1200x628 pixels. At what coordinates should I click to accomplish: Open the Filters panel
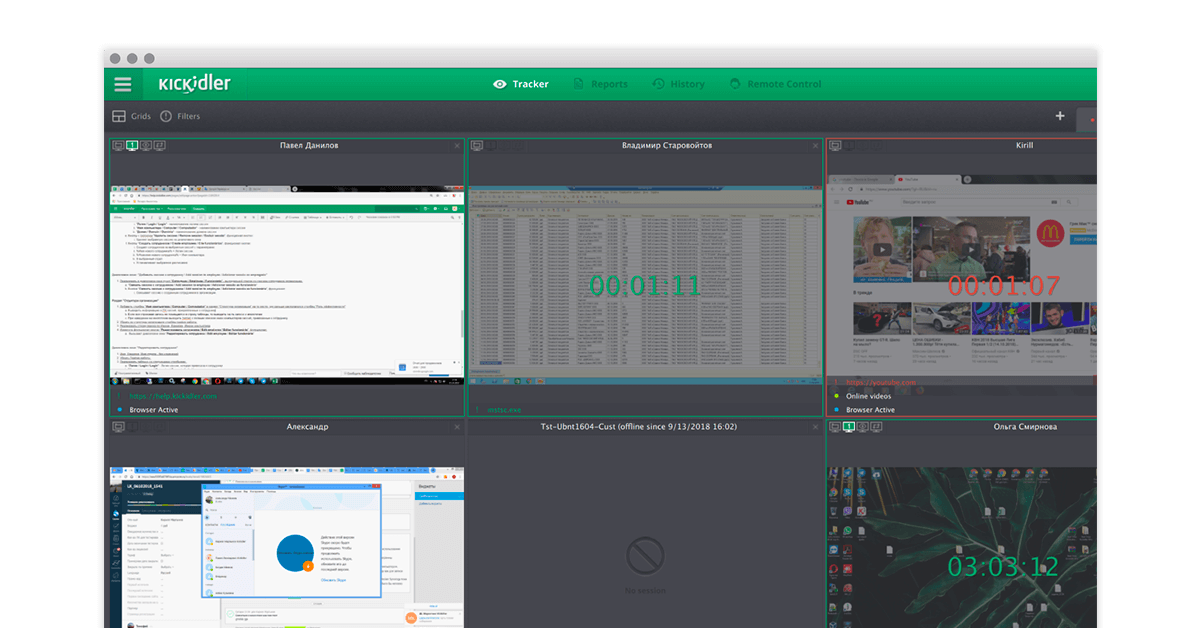click(179, 116)
